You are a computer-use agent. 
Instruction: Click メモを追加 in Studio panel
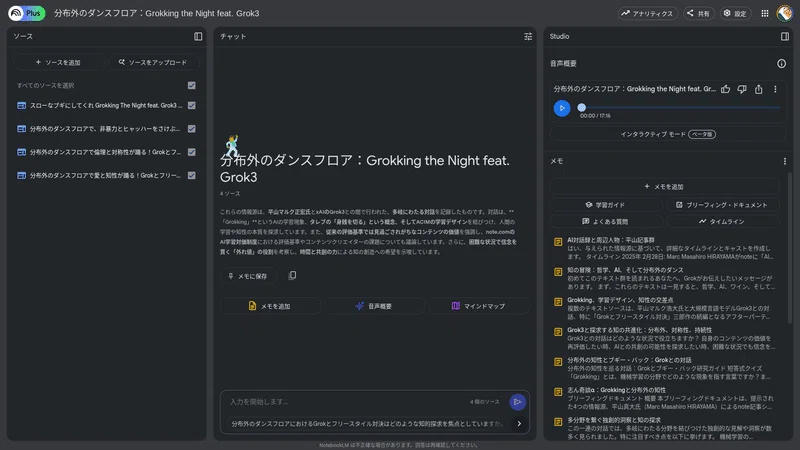(664, 186)
